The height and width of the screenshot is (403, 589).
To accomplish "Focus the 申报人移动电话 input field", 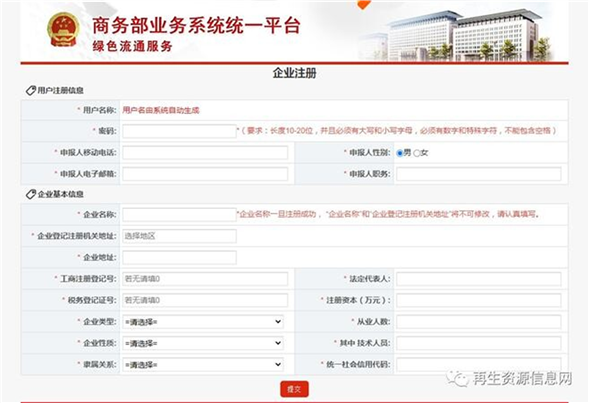I will click(x=205, y=152).
